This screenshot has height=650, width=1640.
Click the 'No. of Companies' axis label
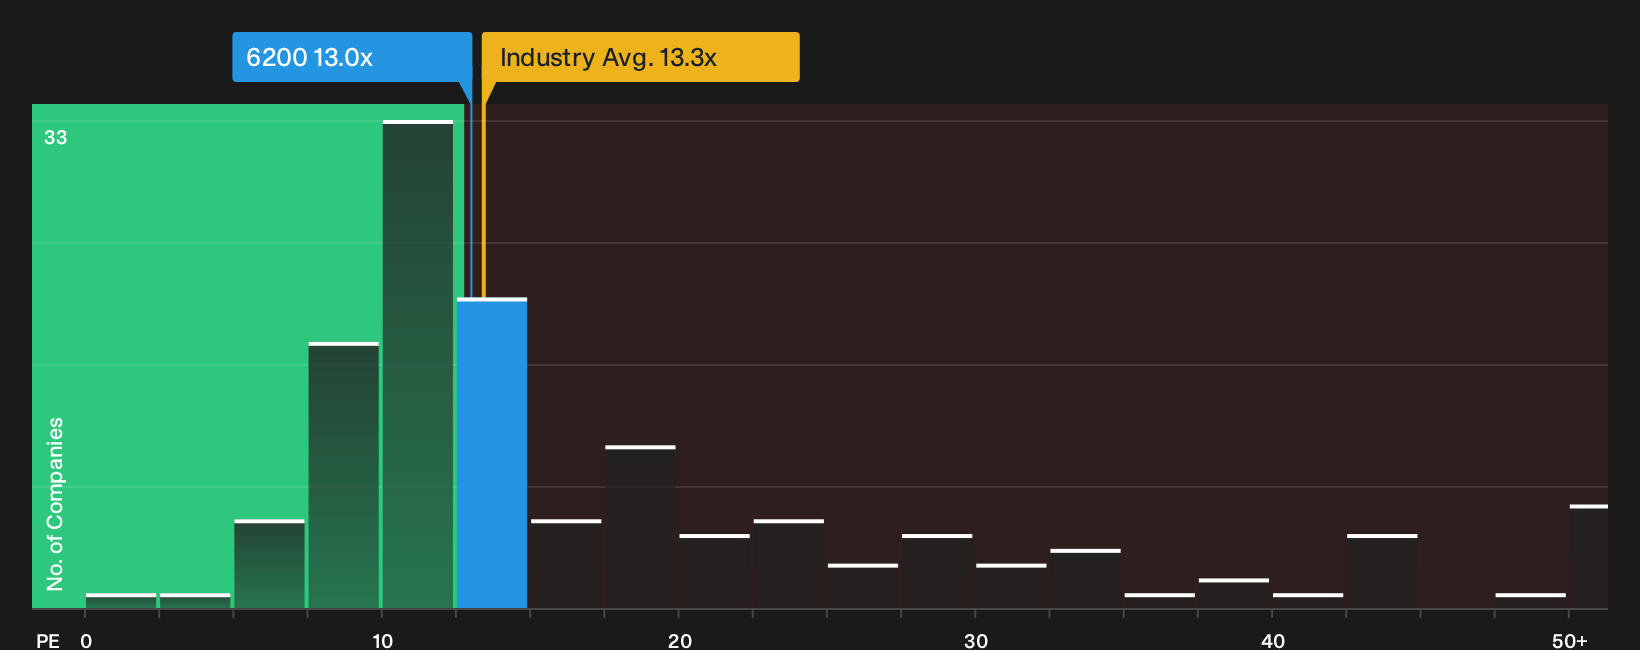(x=55, y=504)
